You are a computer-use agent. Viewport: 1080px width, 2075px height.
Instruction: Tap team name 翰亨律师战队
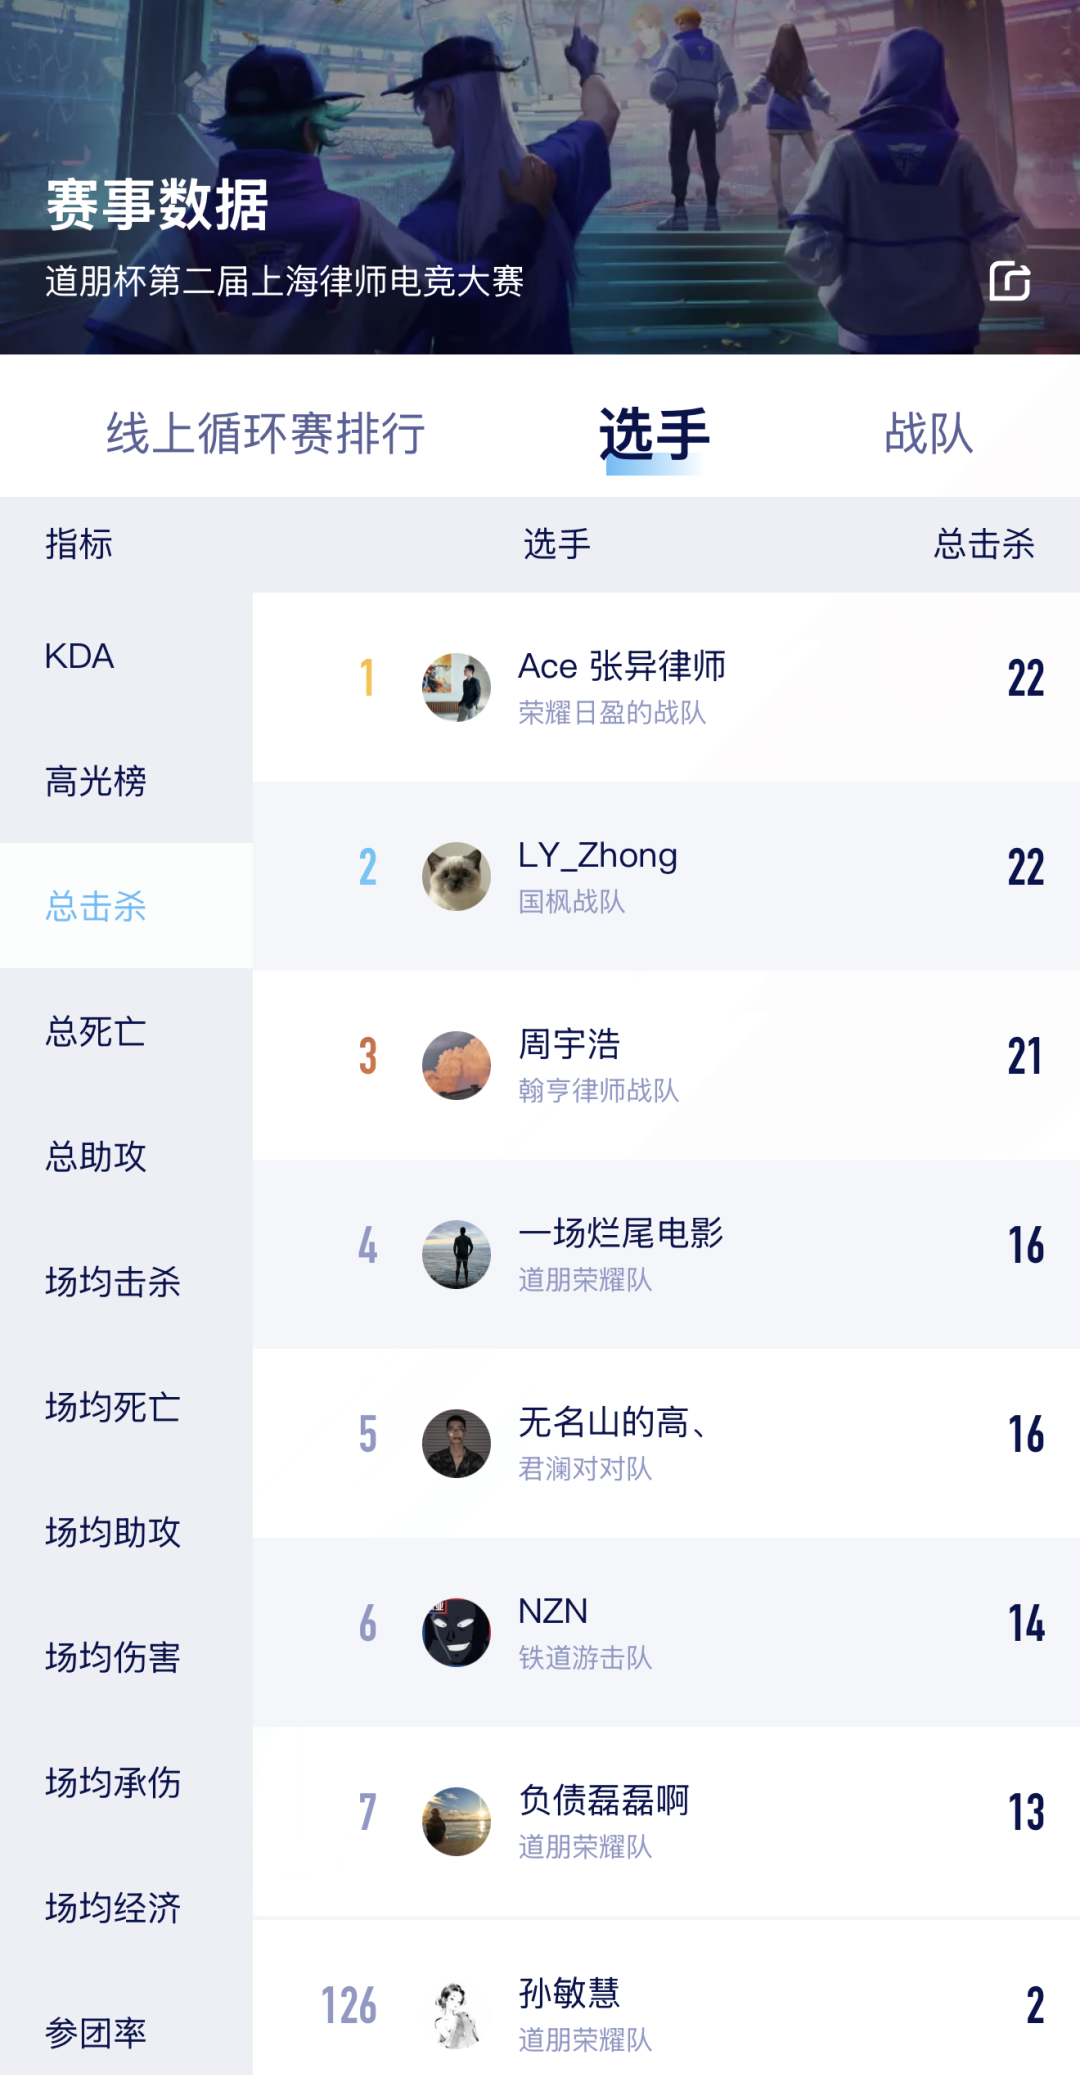pyautogui.click(x=598, y=1090)
